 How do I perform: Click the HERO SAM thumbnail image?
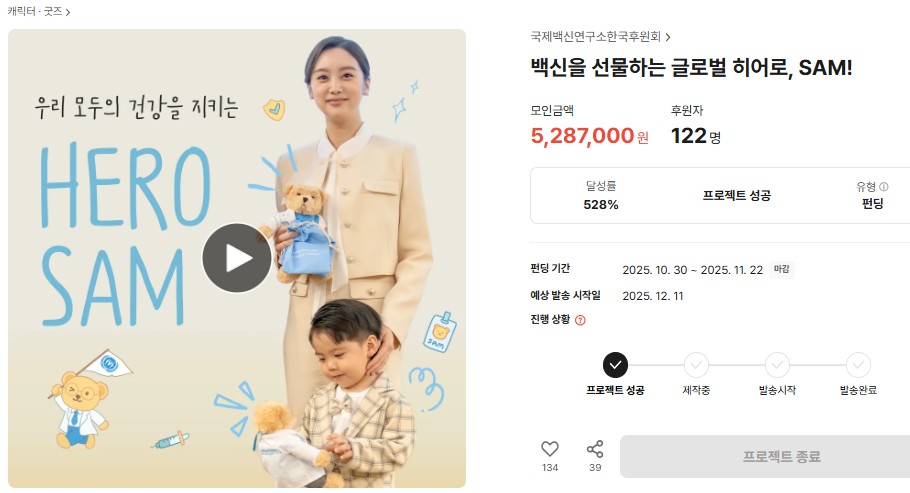(237, 258)
